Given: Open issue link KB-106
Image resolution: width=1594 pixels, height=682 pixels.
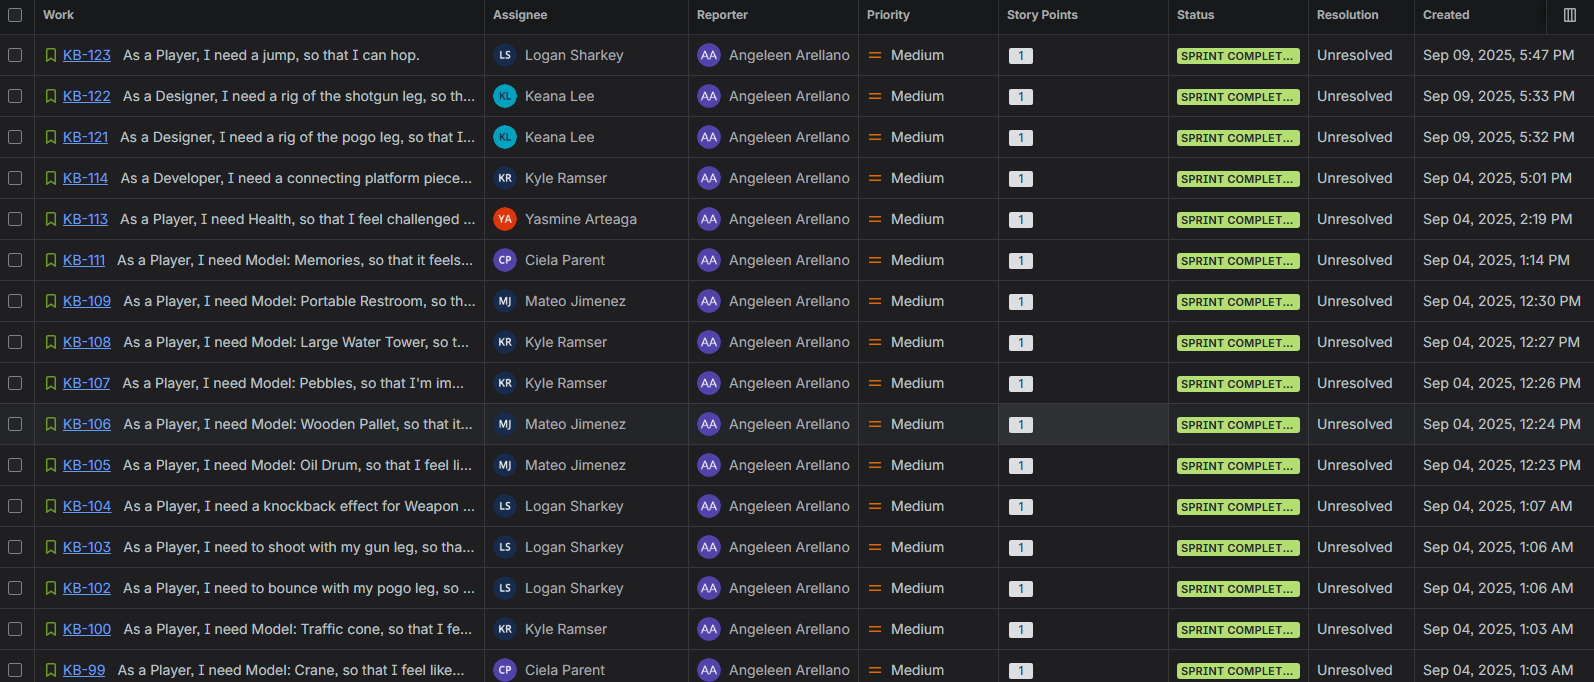Looking at the screenshot, I should coord(87,424).
